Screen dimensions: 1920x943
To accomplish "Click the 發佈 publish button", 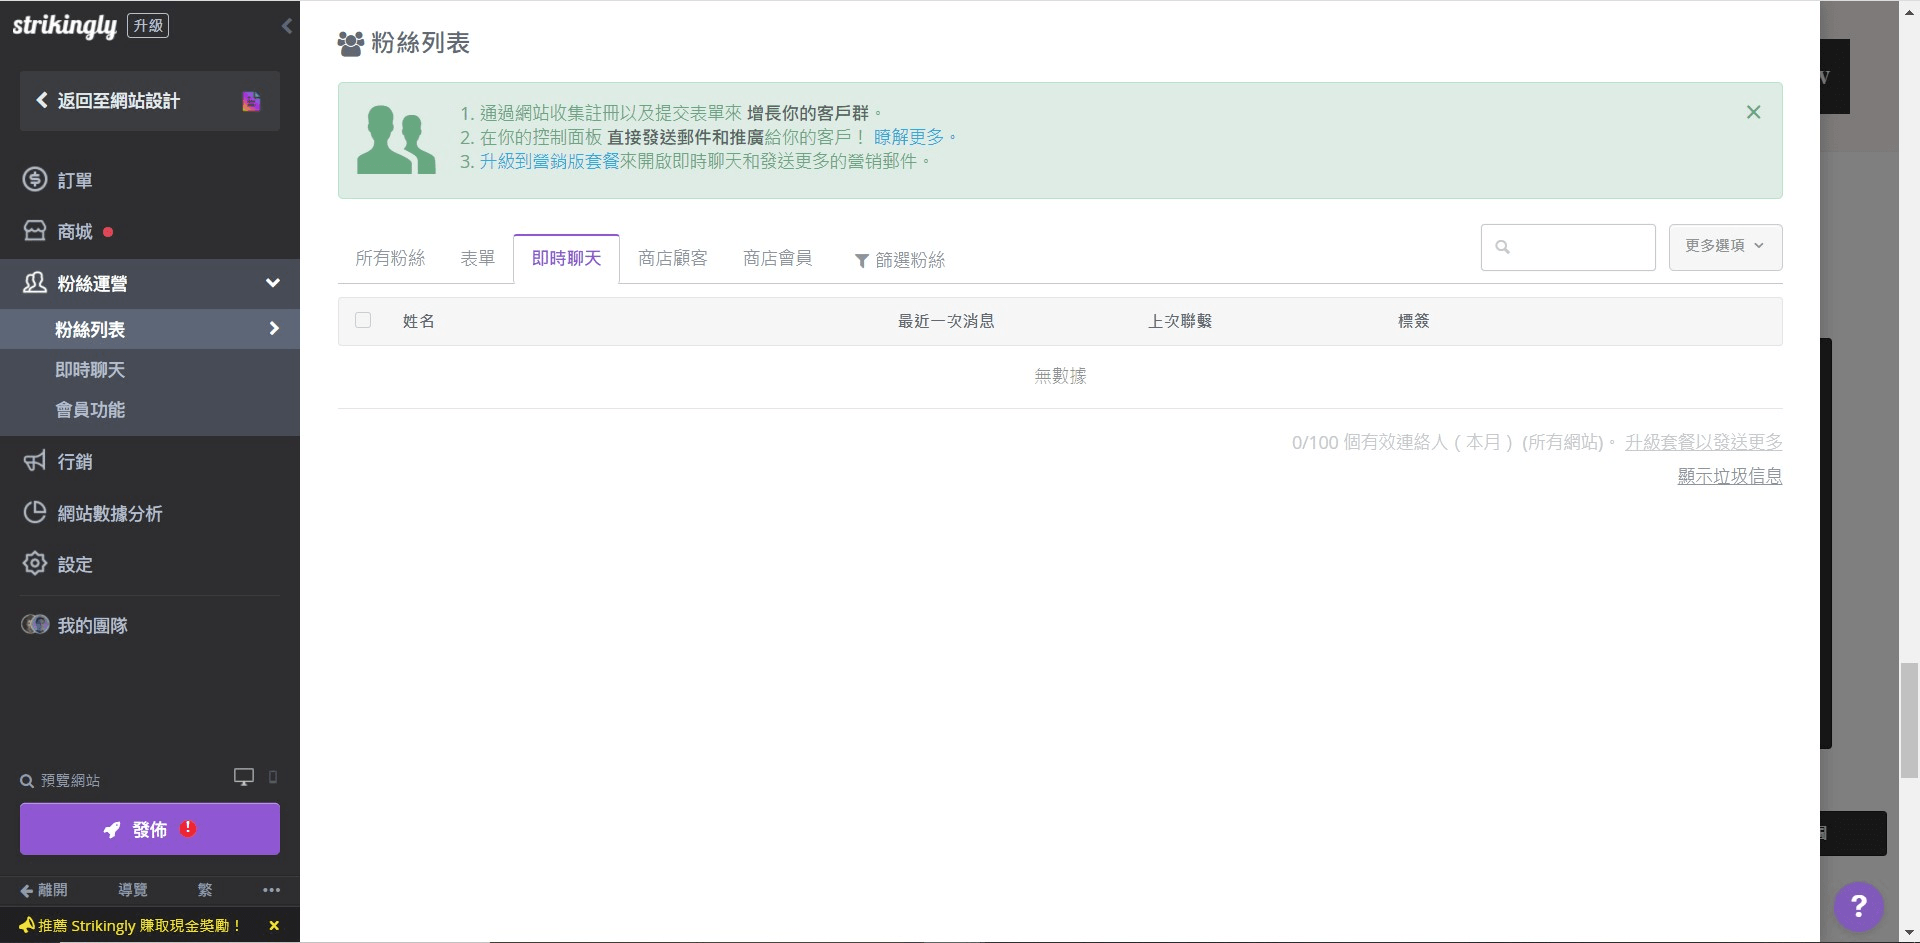I will (x=149, y=829).
